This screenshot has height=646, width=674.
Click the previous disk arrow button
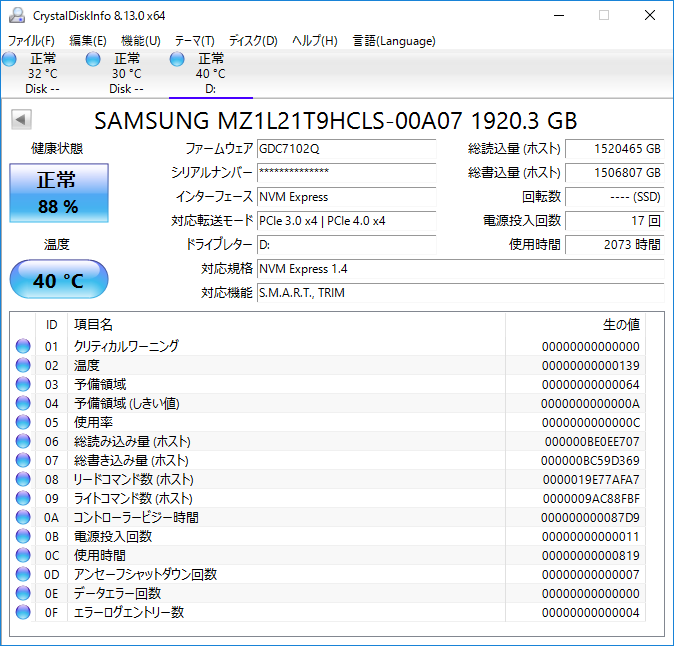(20, 120)
